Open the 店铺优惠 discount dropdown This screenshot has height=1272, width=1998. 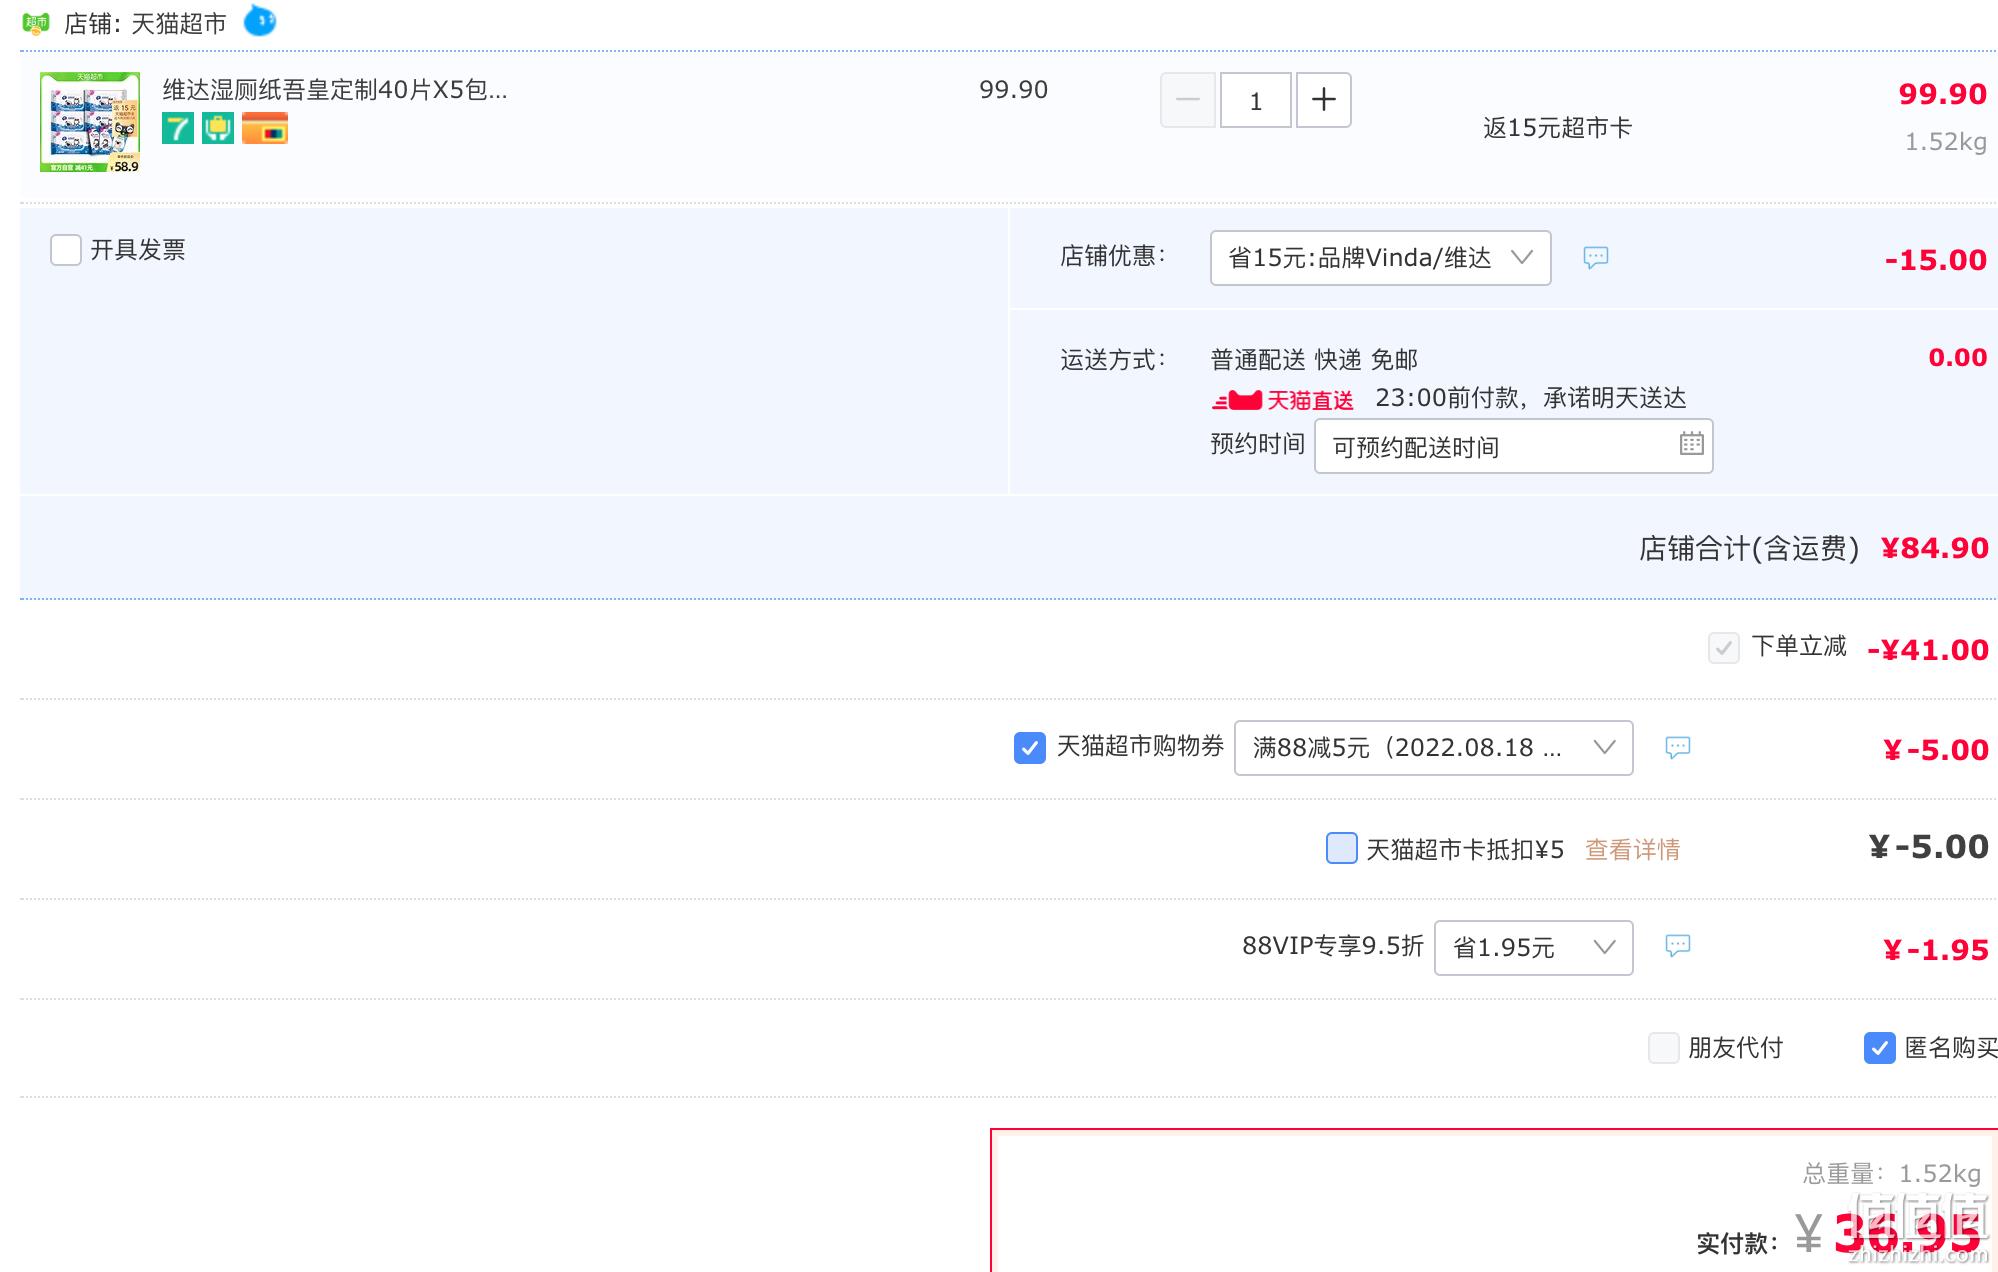(1381, 258)
